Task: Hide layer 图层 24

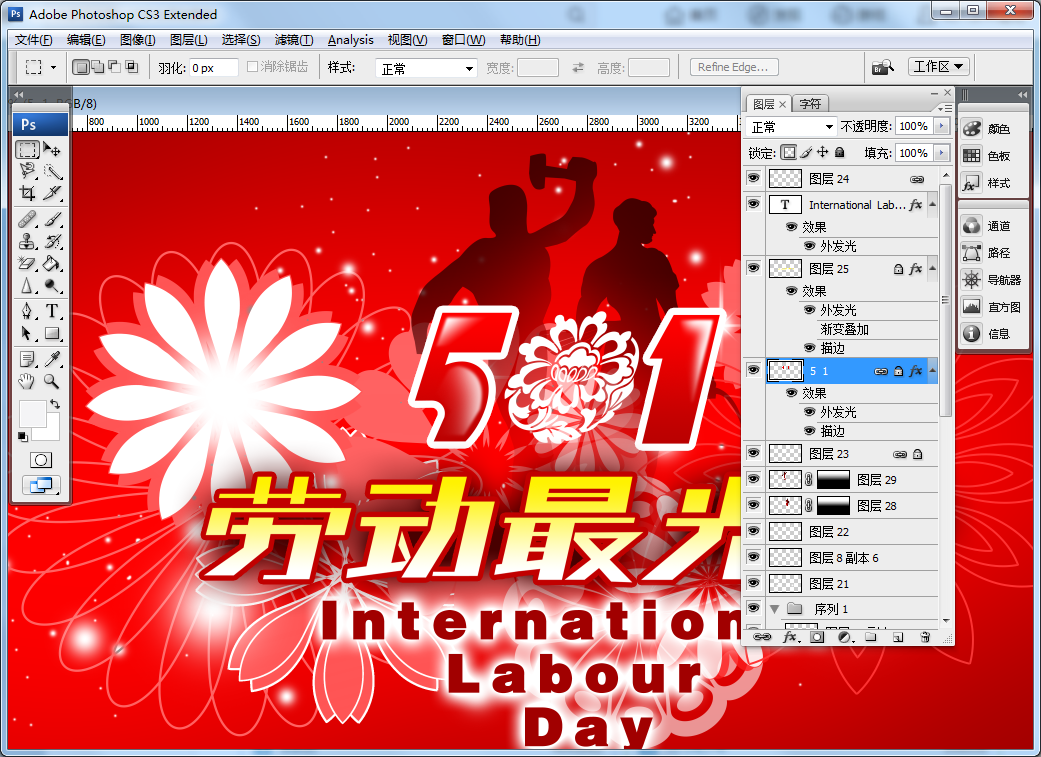Action: [754, 178]
